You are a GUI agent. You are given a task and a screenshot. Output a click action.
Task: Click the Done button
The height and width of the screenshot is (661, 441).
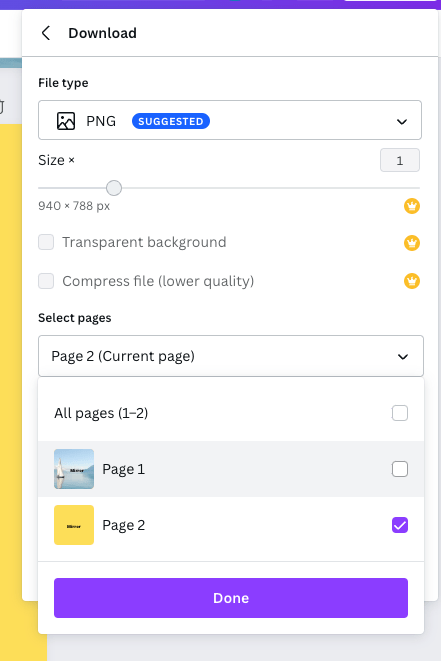click(231, 598)
